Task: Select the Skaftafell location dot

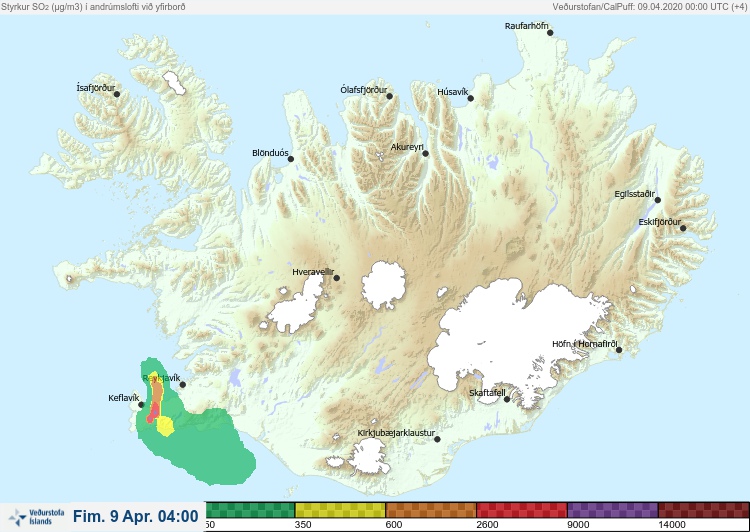Action: (x=507, y=399)
